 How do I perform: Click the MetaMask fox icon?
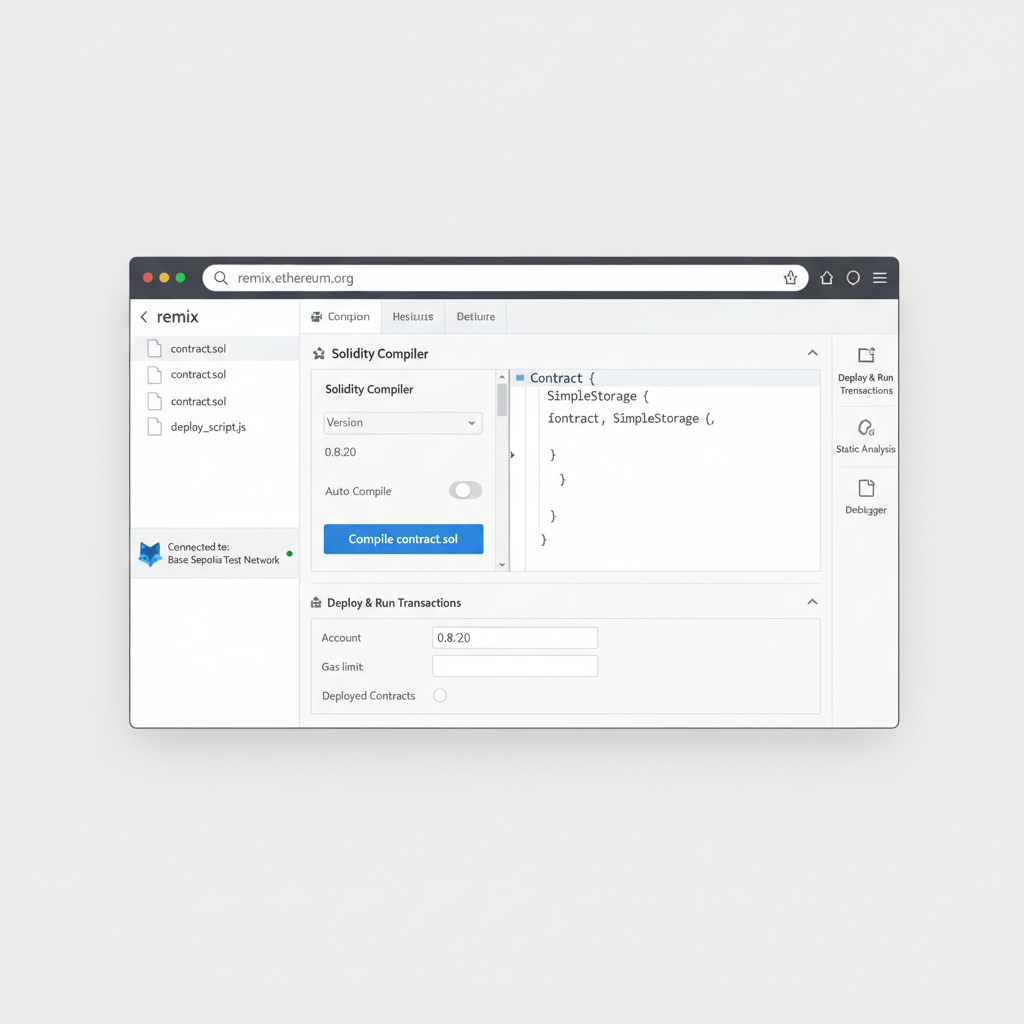[150, 552]
